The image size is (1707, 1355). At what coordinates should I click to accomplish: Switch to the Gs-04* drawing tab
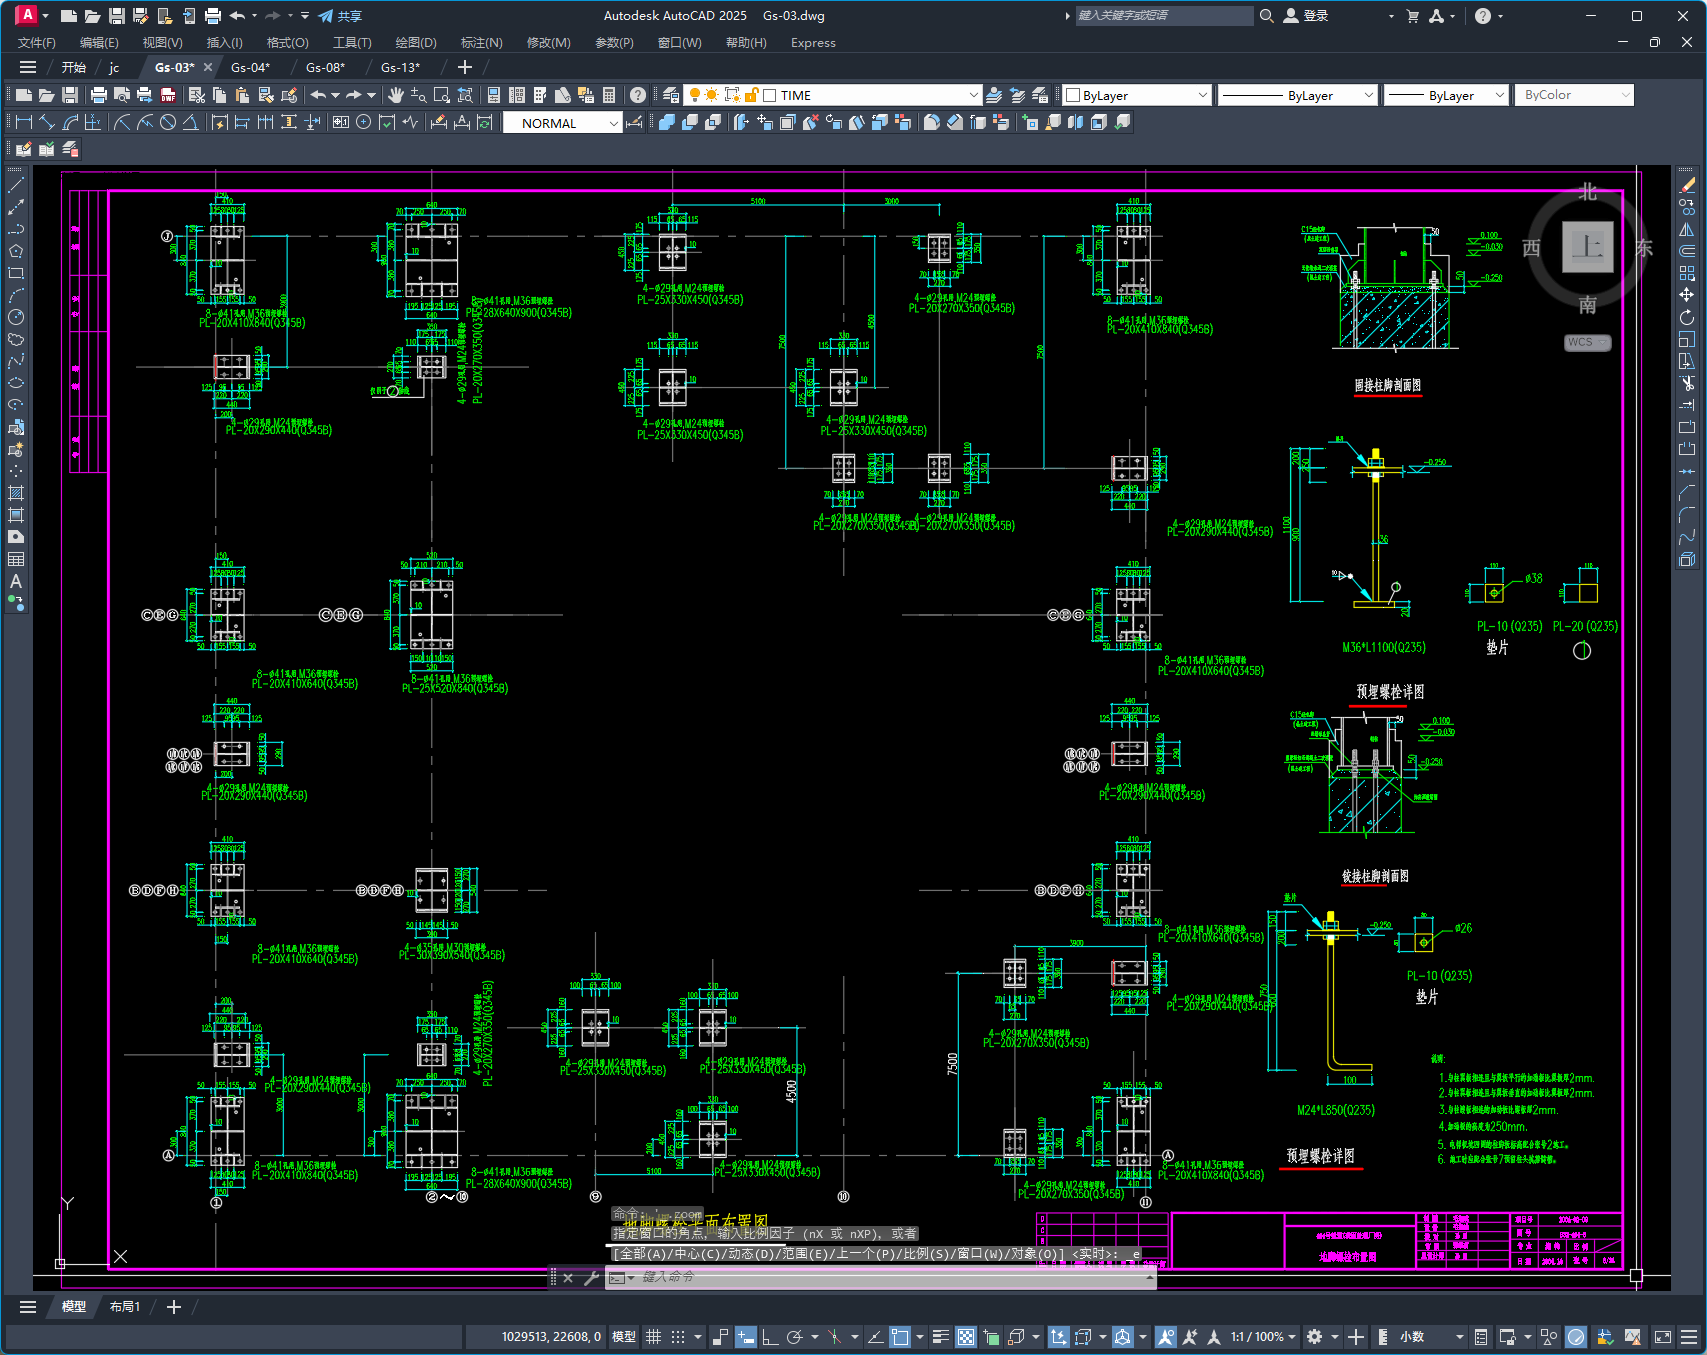250,67
